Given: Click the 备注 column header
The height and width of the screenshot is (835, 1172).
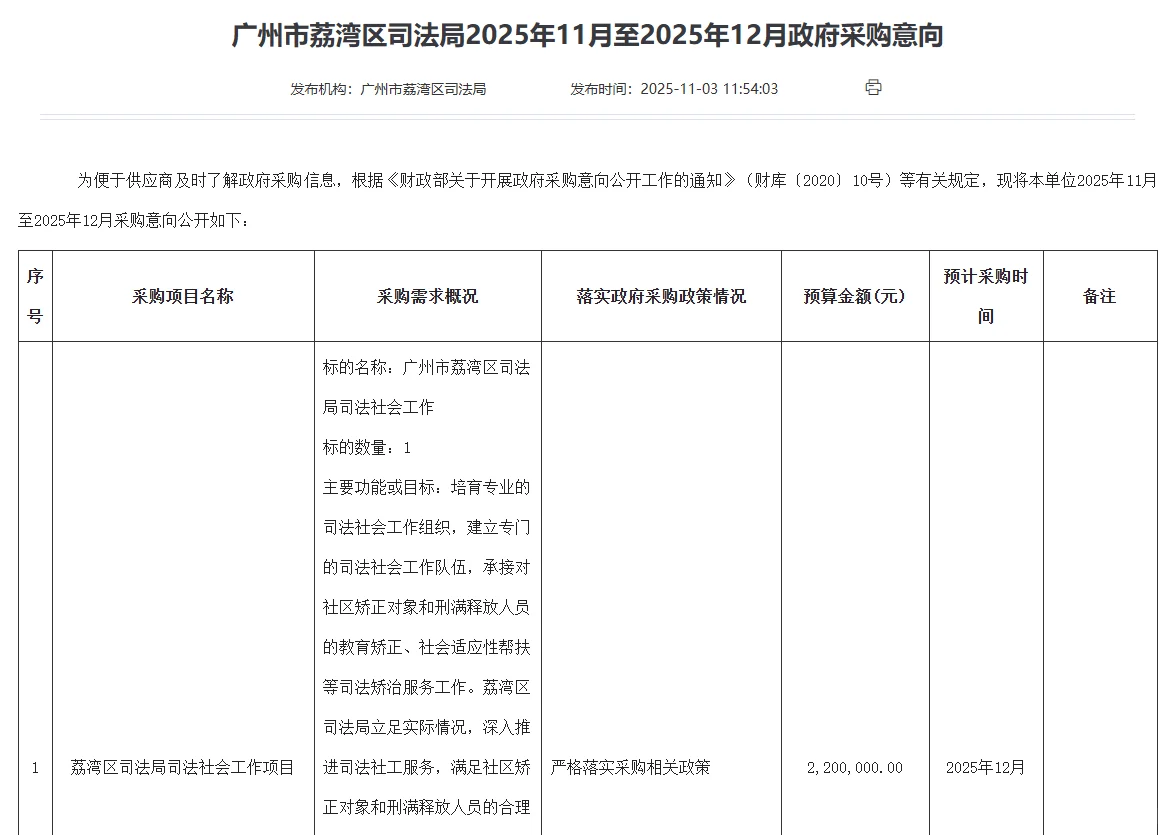Looking at the screenshot, I should 1100,295.
